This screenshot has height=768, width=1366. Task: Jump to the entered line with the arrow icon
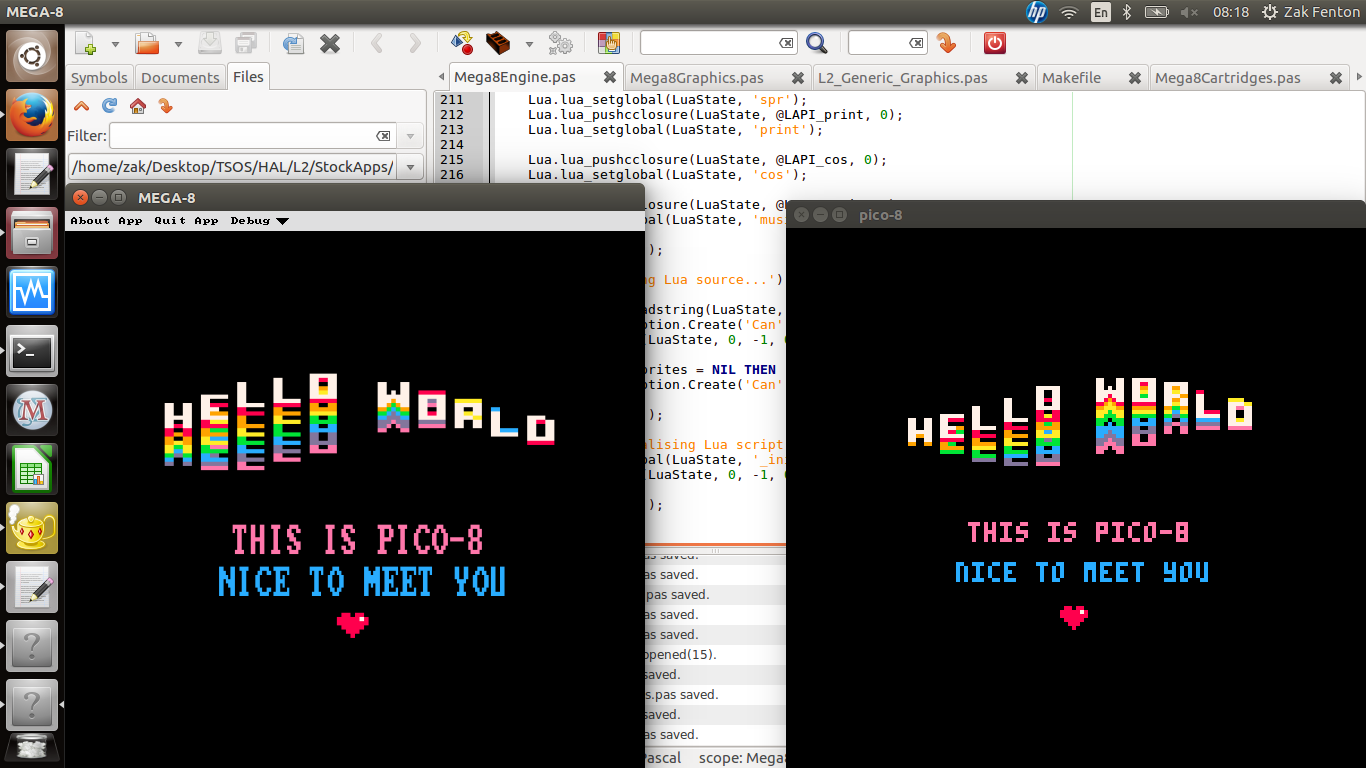click(x=946, y=43)
